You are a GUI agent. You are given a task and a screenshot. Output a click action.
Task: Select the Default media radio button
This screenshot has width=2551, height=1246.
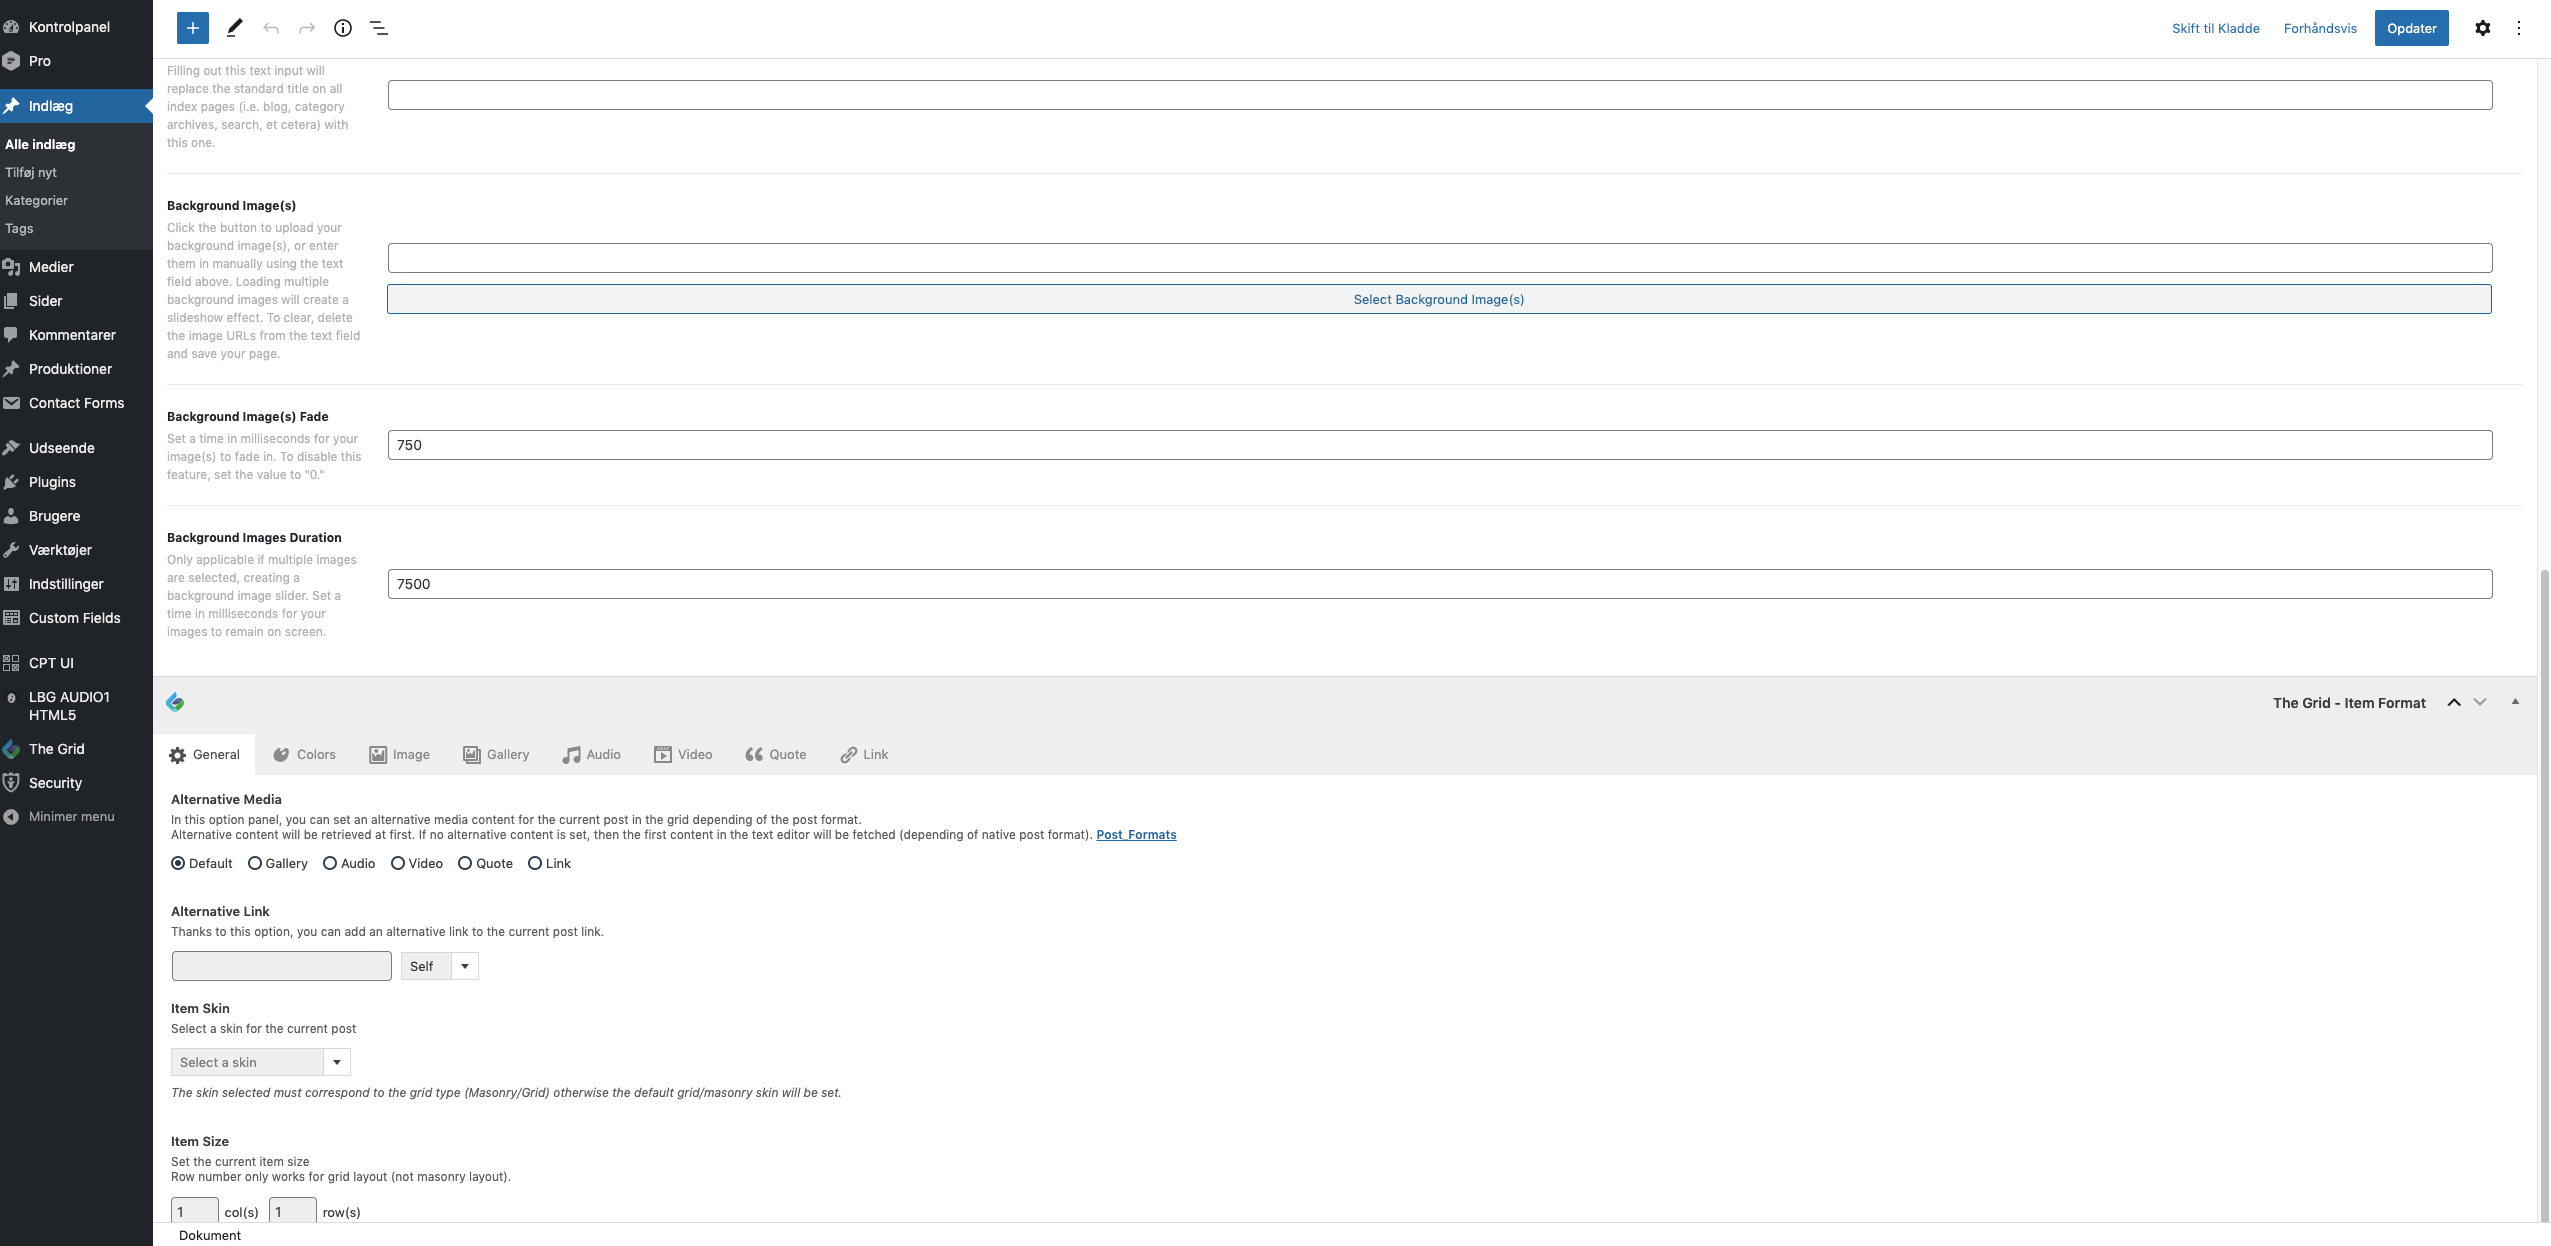point(178,863)
